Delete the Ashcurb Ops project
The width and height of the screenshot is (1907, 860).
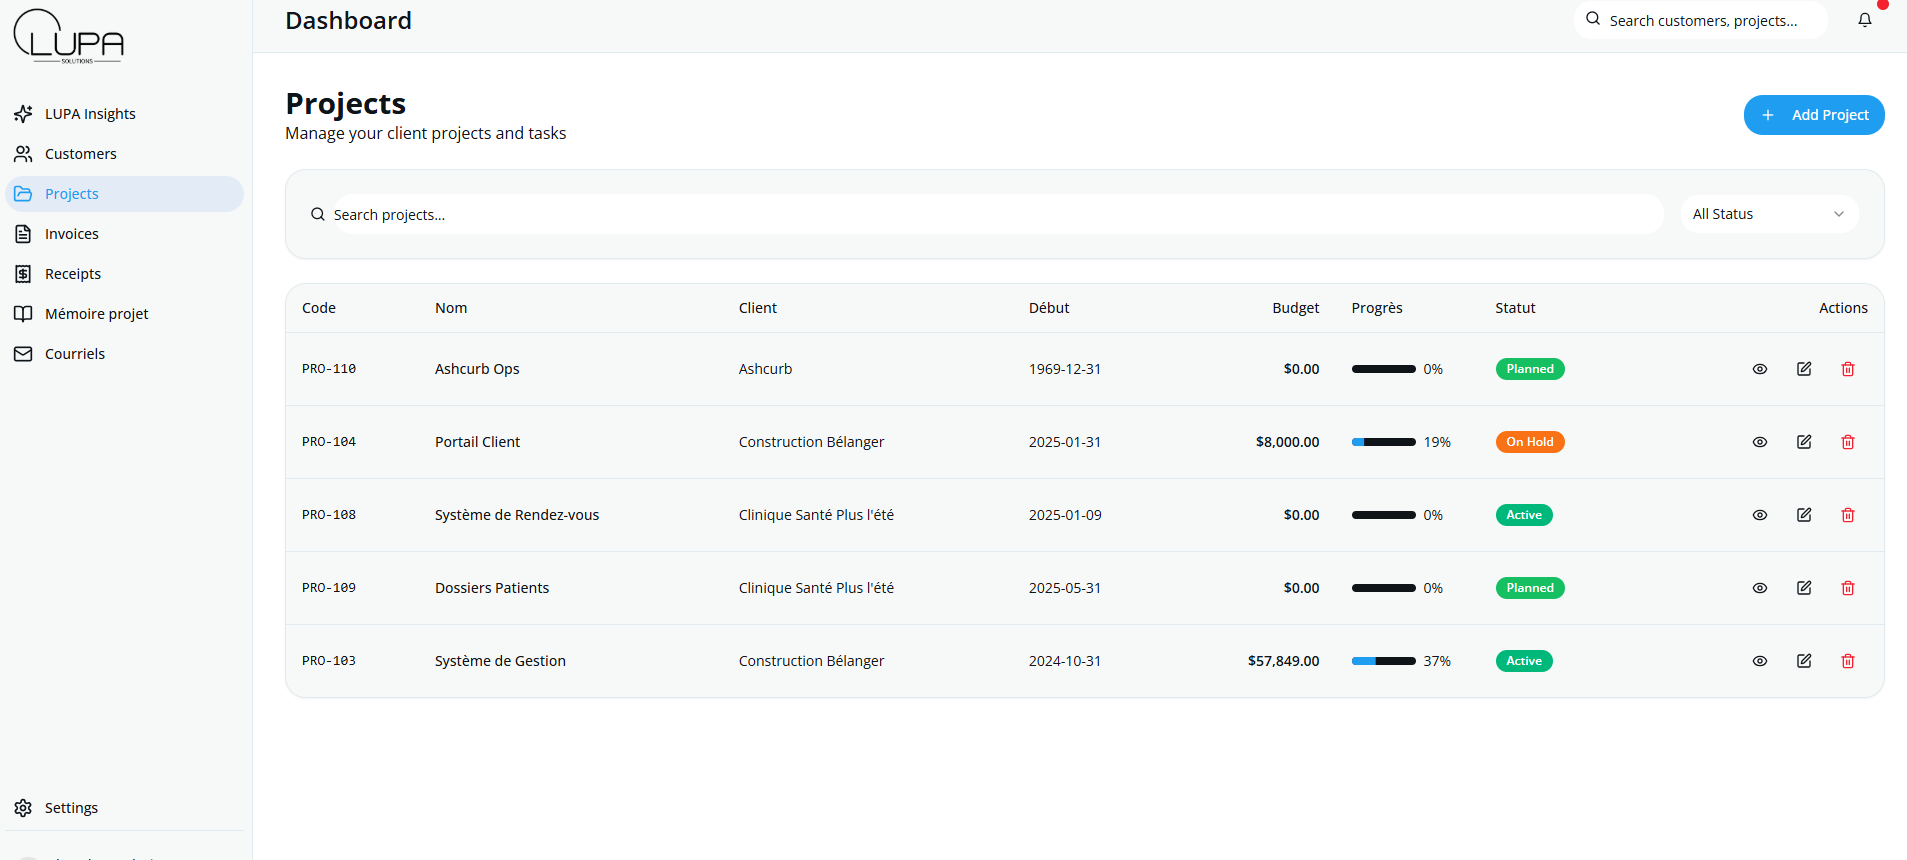coord(1847,369)
